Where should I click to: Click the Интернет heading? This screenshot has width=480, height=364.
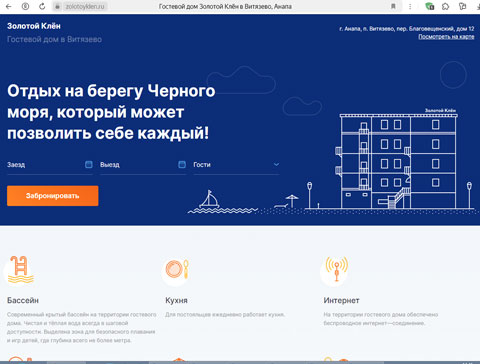pos(341,300)
